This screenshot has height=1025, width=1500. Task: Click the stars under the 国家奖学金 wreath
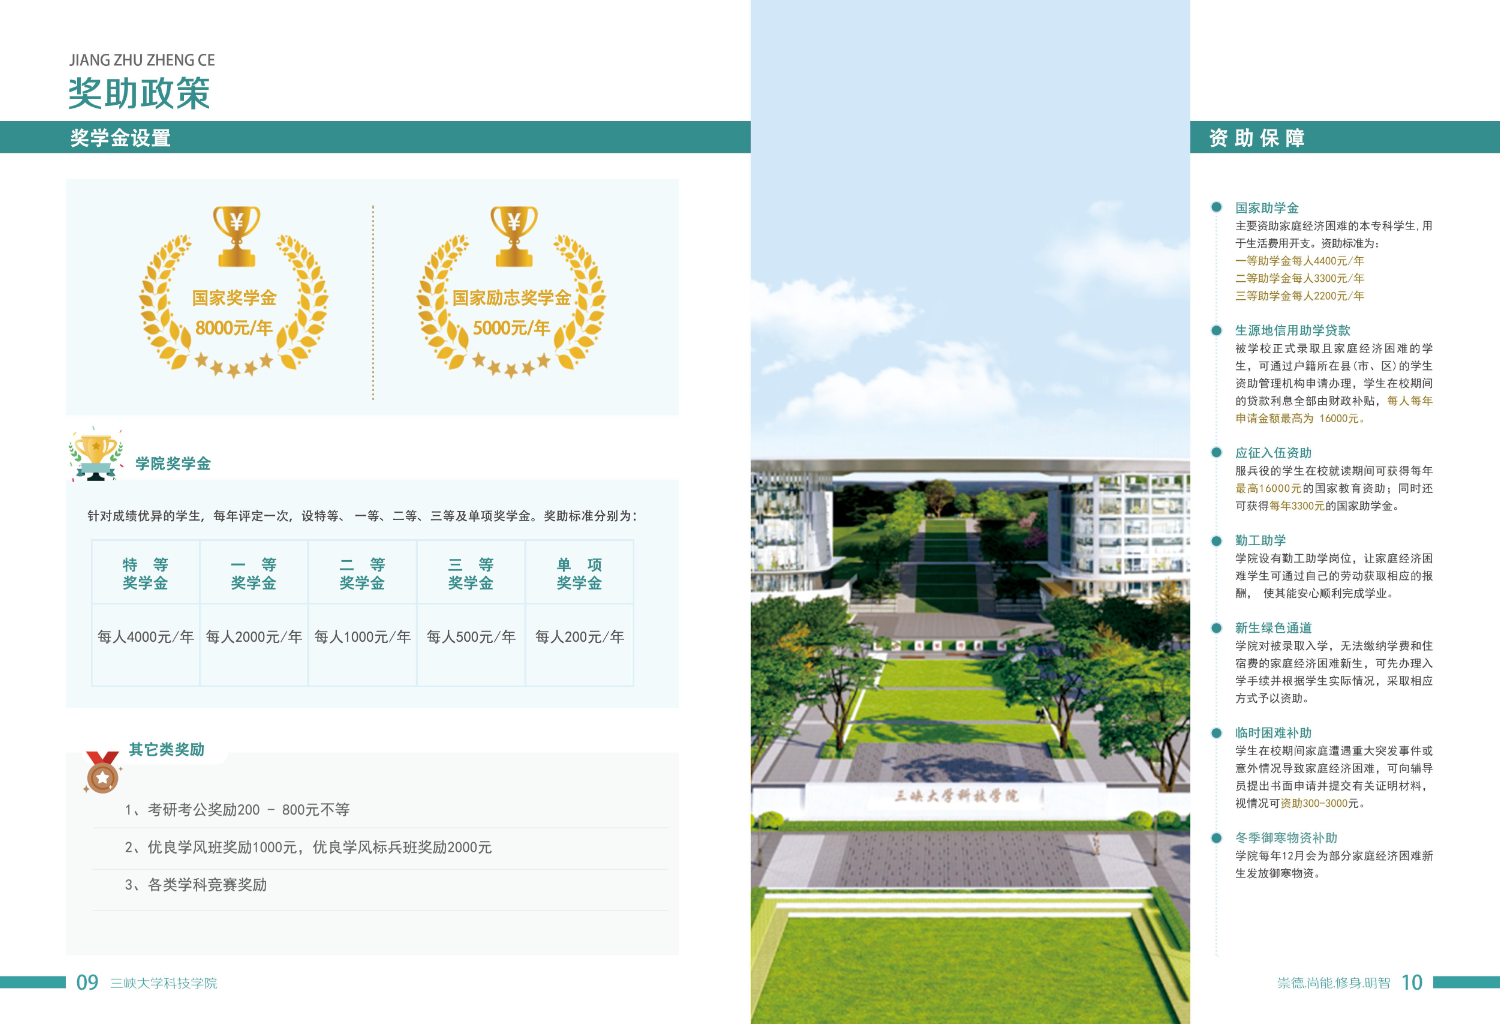tap(235, 365)
